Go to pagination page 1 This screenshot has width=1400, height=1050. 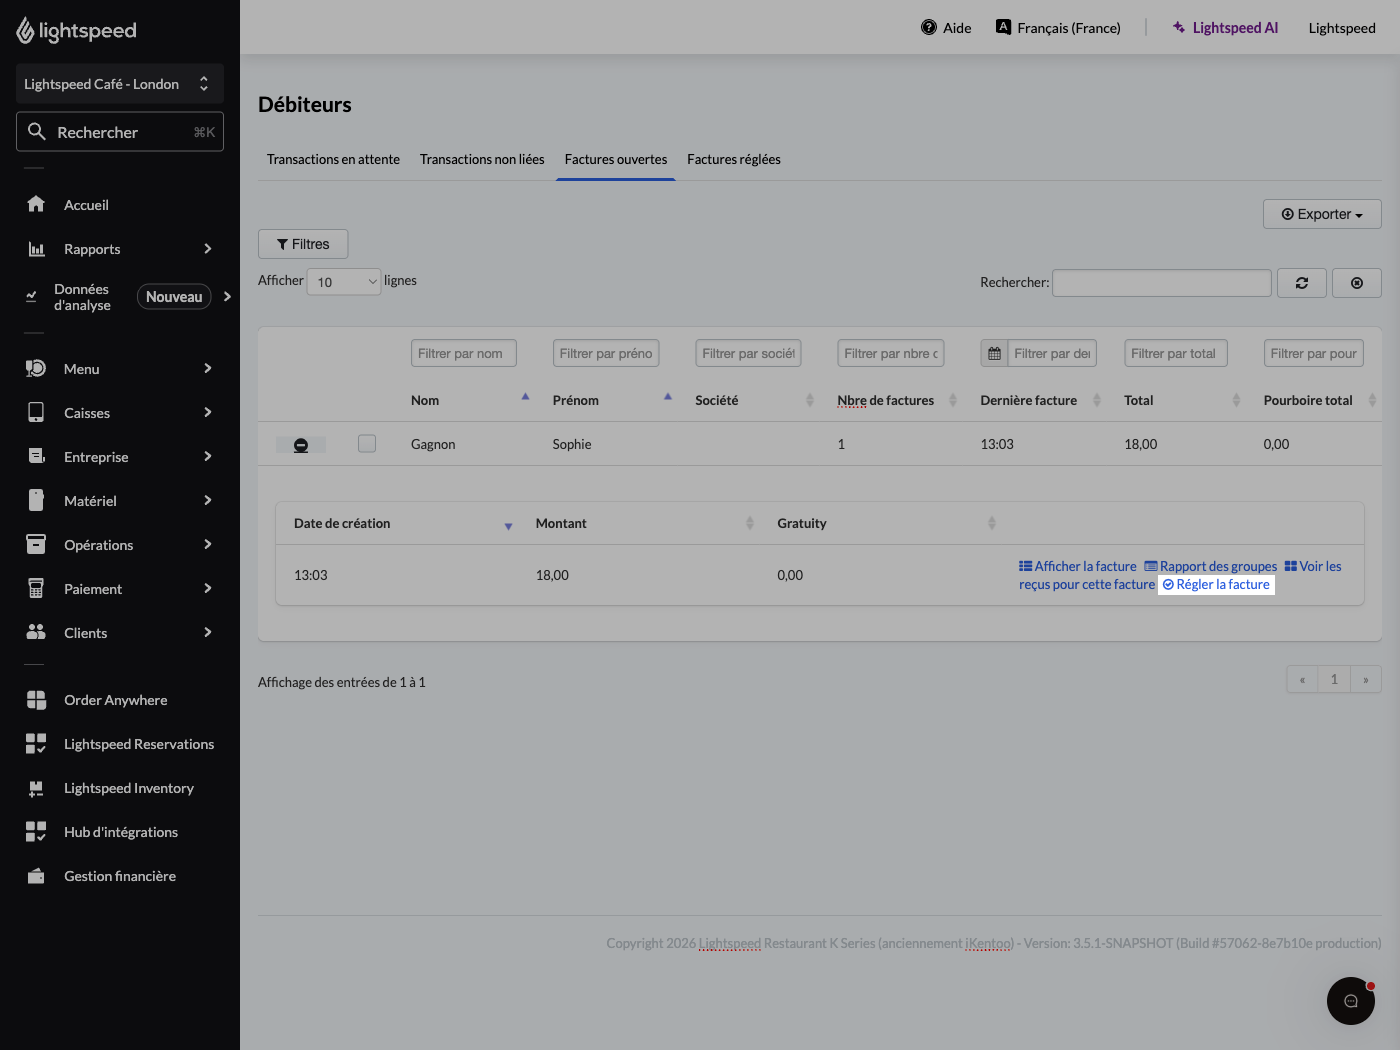pyautogui.click(x=1334, y=679)
